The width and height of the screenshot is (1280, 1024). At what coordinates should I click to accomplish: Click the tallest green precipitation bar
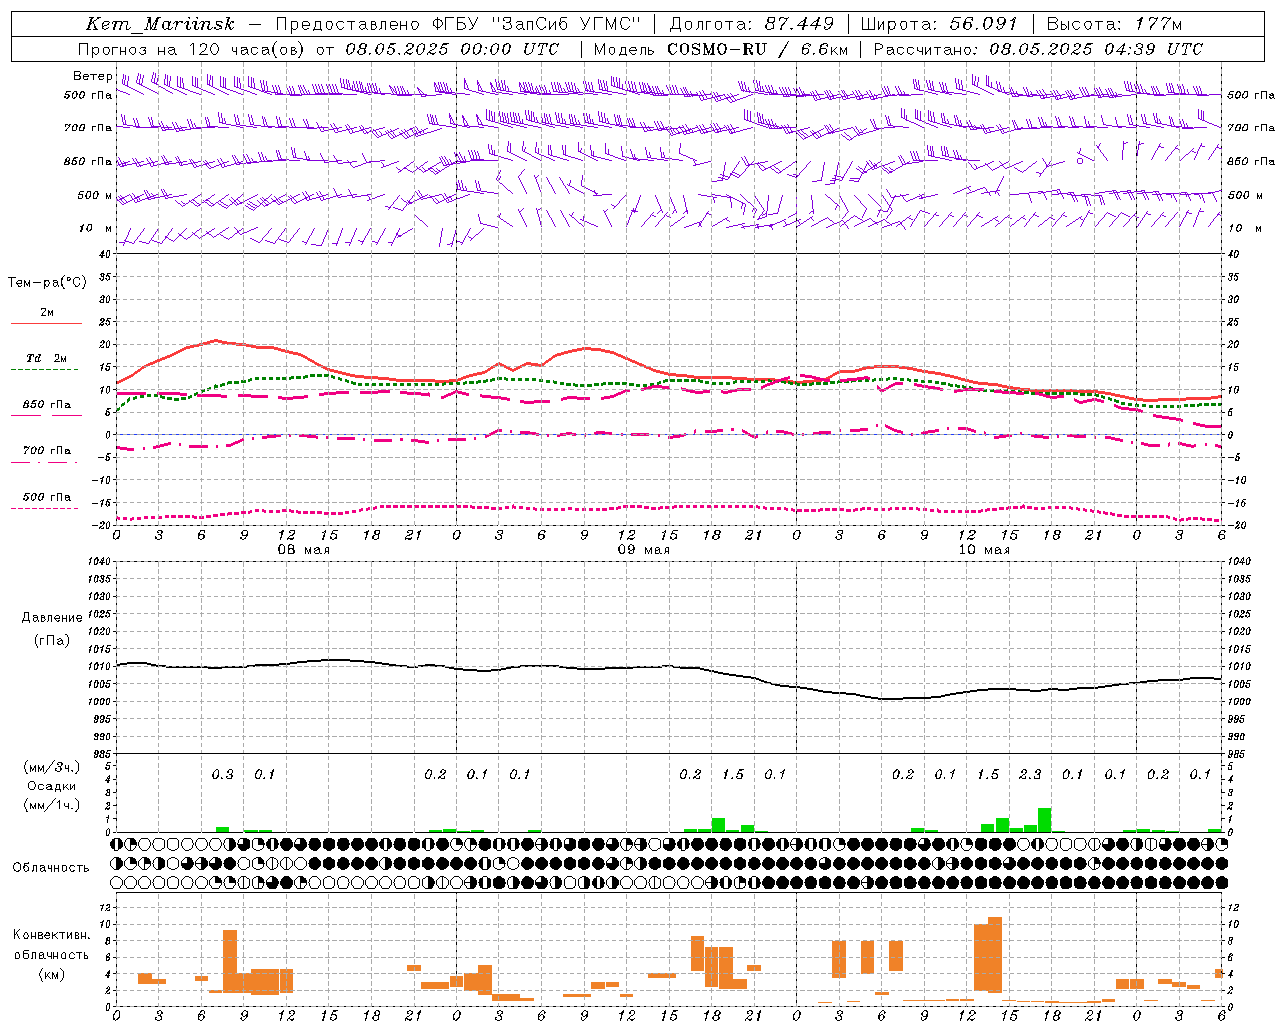coord(1044,820)
